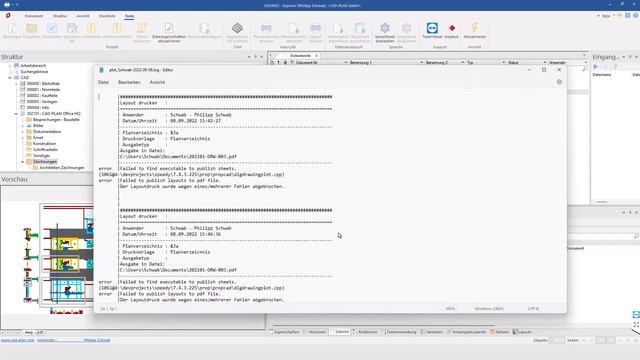Switch to Layouts bottom tab

coord(522,332)
